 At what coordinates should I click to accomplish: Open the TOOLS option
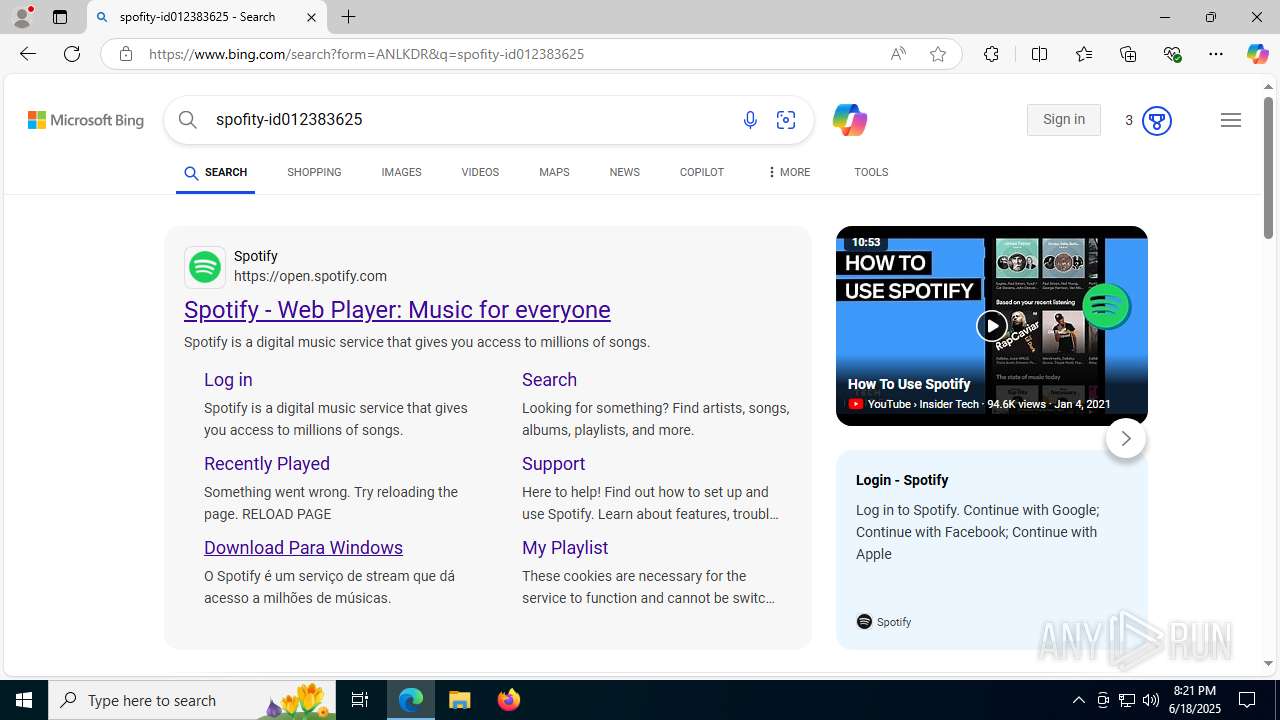coord(871,172)
